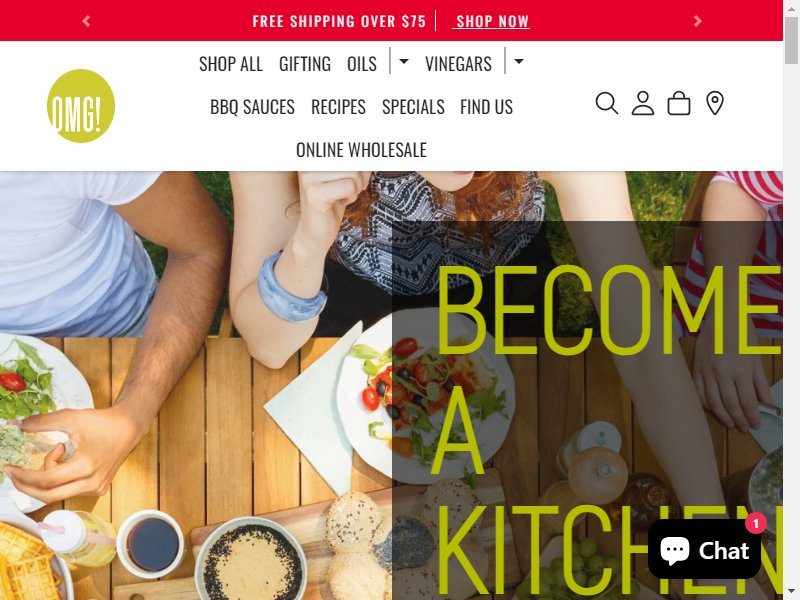Expand the Oils dropdown arrow
This screenshot has width=800, height=600.
[x=404, y=61]
